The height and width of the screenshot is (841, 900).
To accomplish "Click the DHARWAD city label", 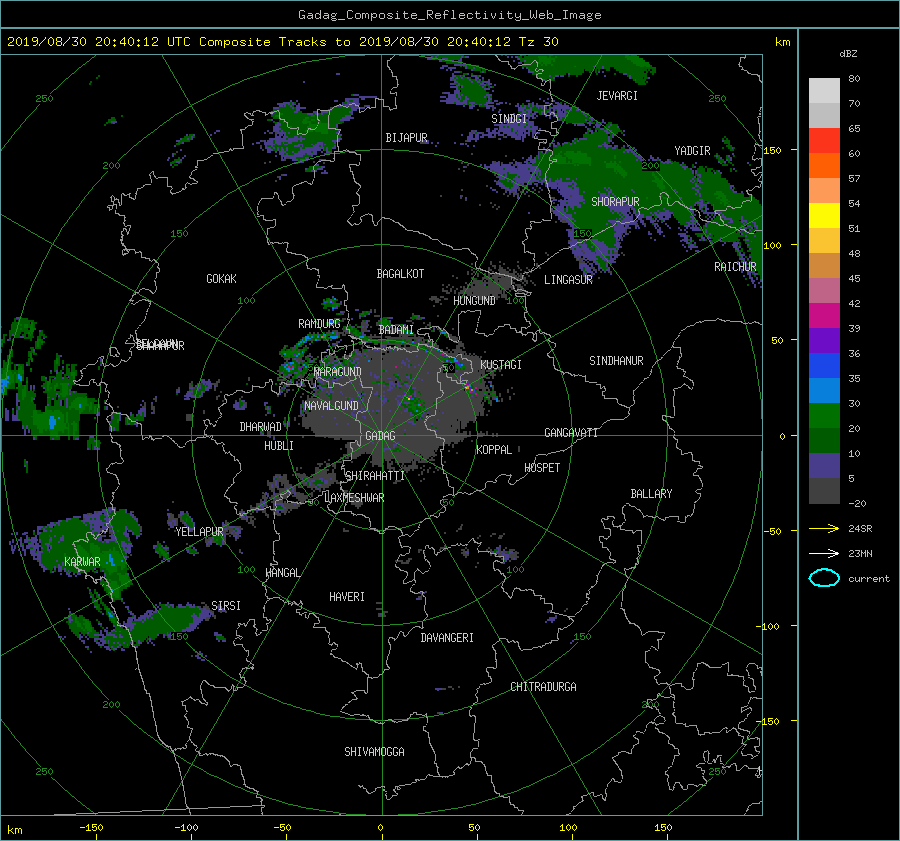I will pos(260,427).
